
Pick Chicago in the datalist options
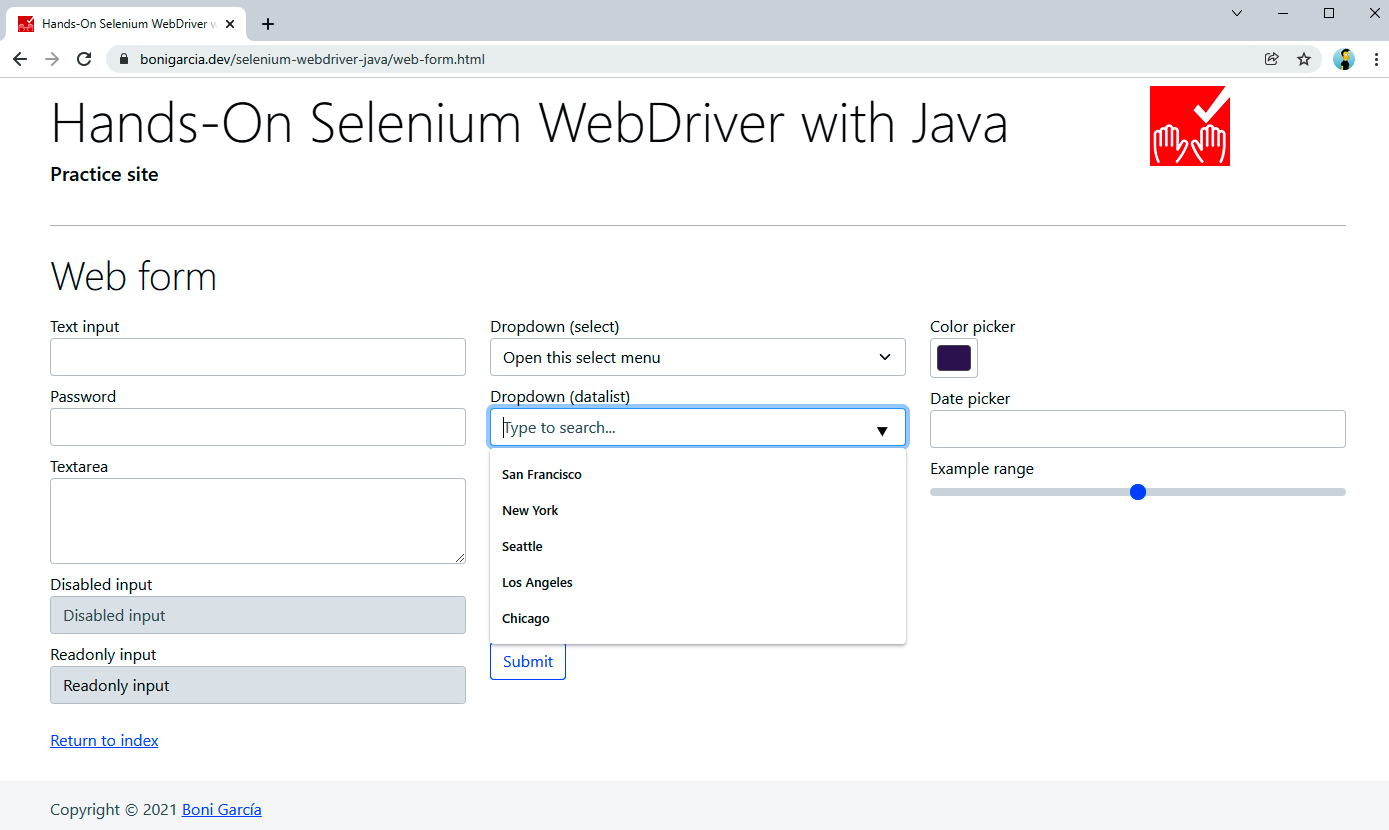tap(526, 619)
